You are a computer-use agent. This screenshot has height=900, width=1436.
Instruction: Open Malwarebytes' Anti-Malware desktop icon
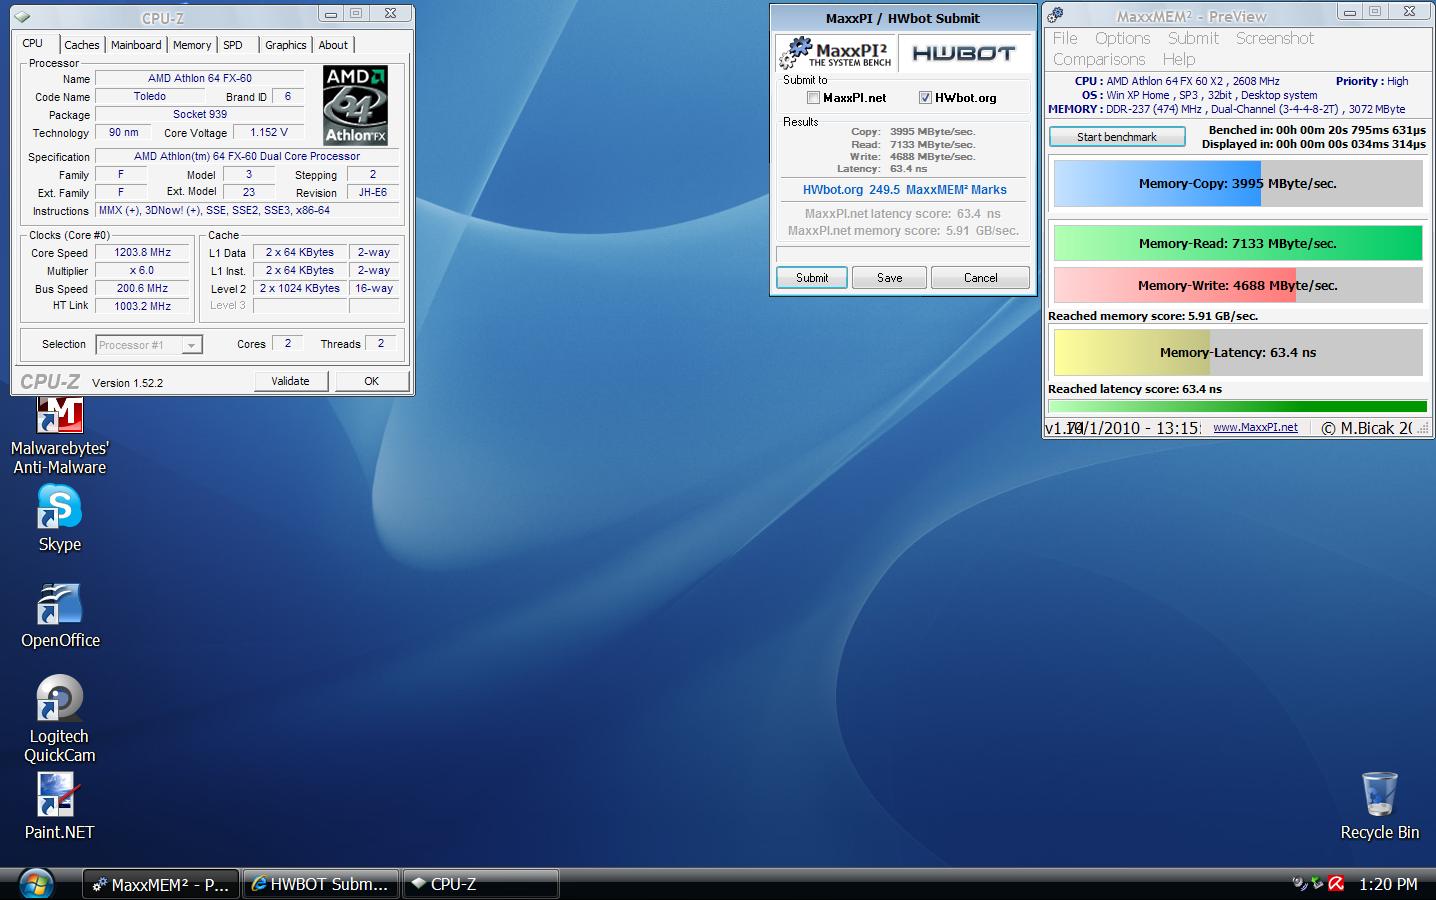[59, 435]
